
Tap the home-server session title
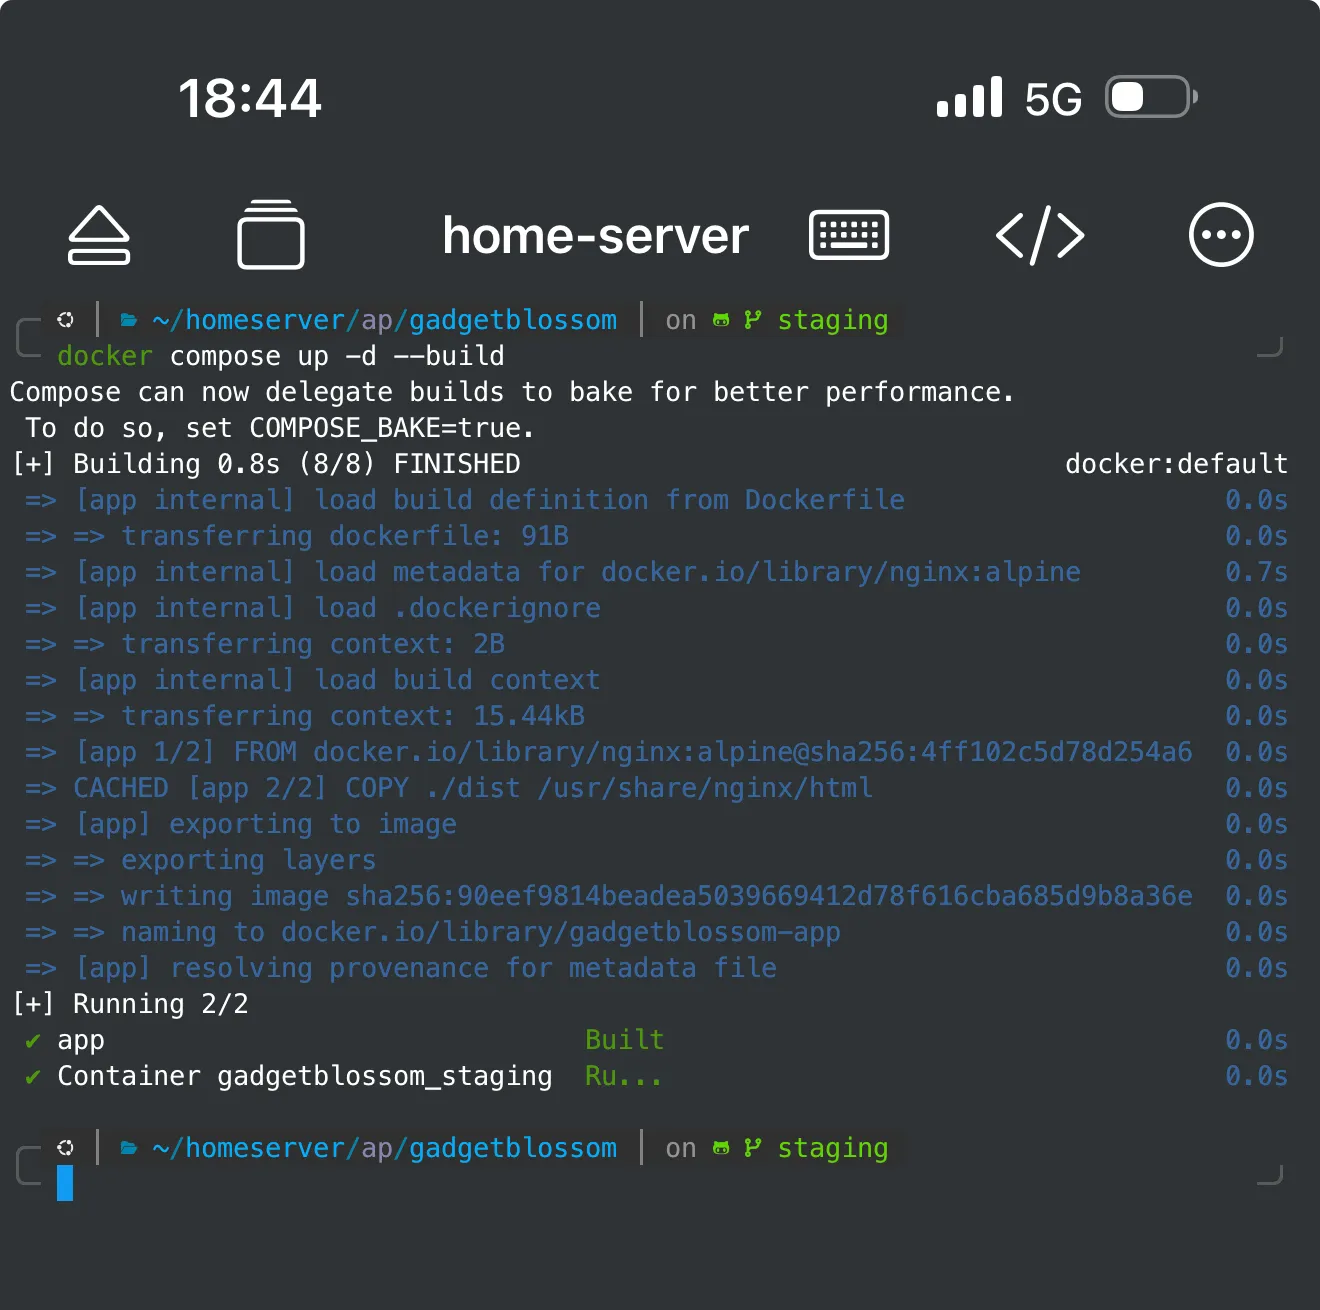pos(595,236)
